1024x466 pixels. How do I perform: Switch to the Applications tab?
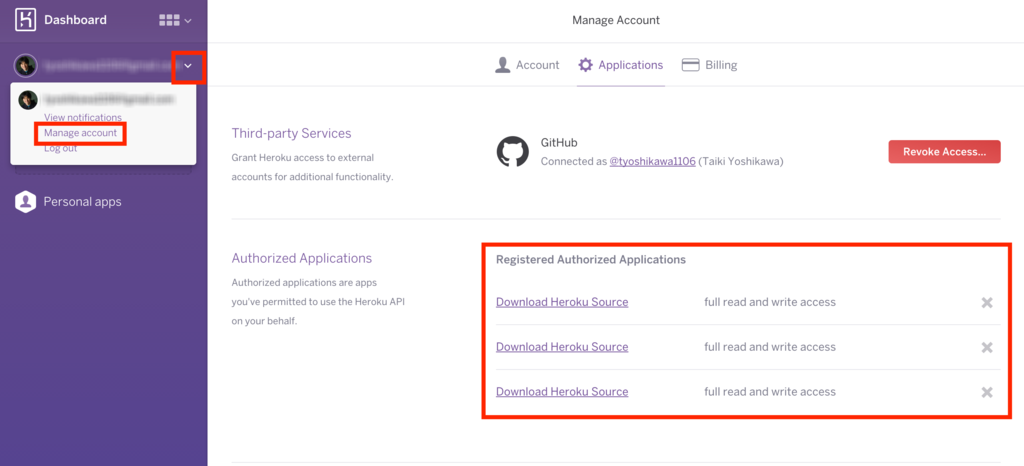621,65
